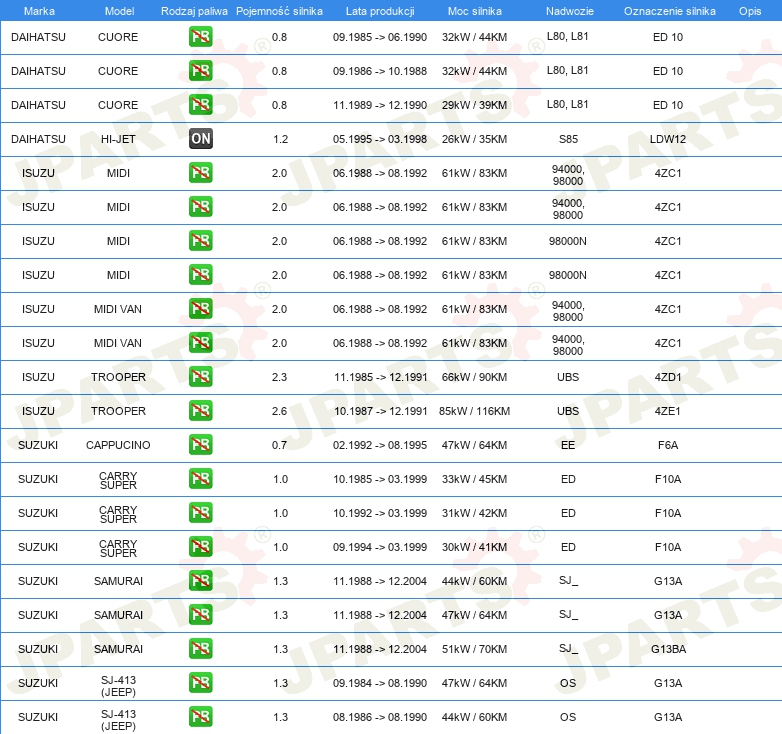Click the Marka column header

click(x=39, y=11)
